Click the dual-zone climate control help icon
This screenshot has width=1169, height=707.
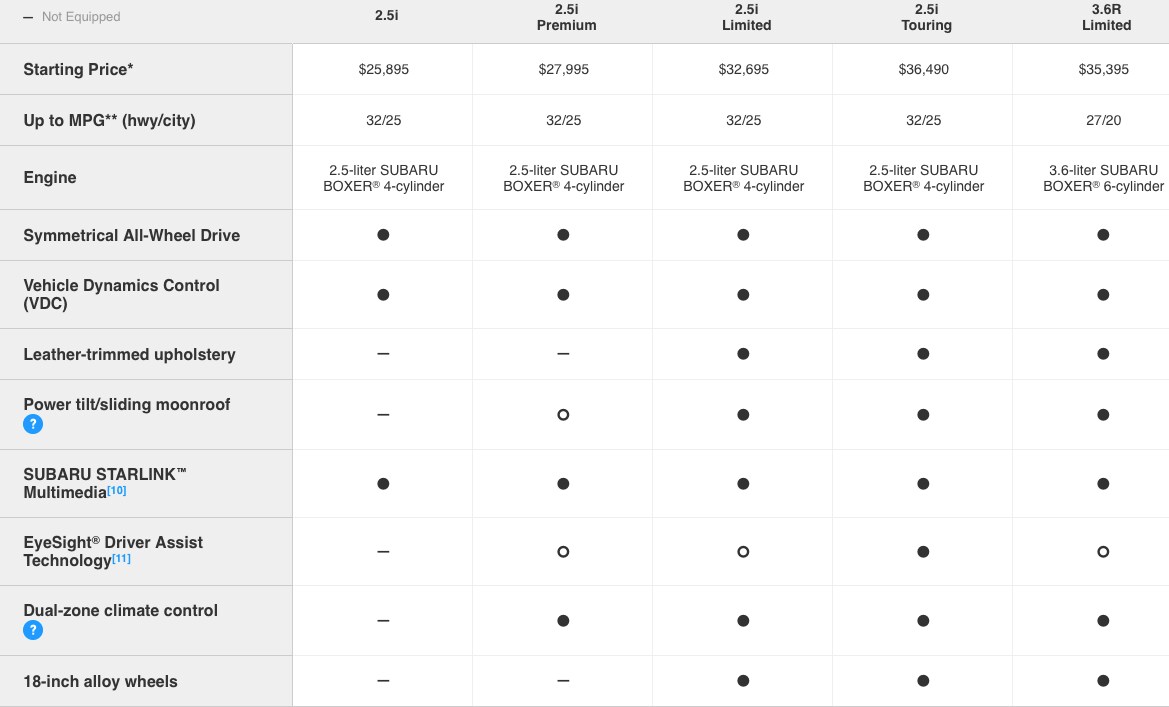tap(33, 630)
